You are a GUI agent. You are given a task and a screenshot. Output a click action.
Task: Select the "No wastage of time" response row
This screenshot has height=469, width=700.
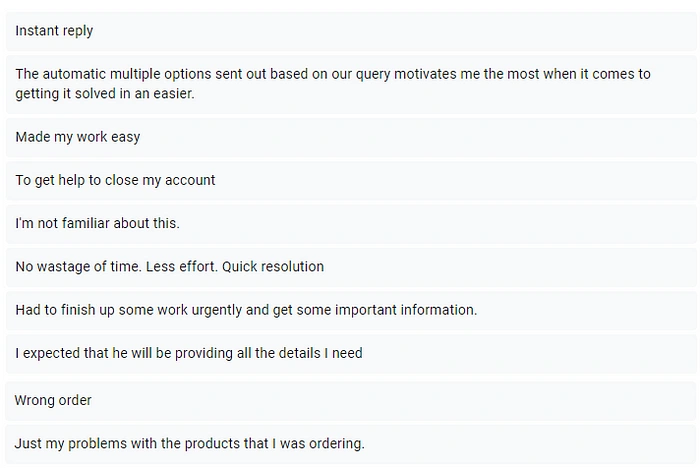coord(351,267)
